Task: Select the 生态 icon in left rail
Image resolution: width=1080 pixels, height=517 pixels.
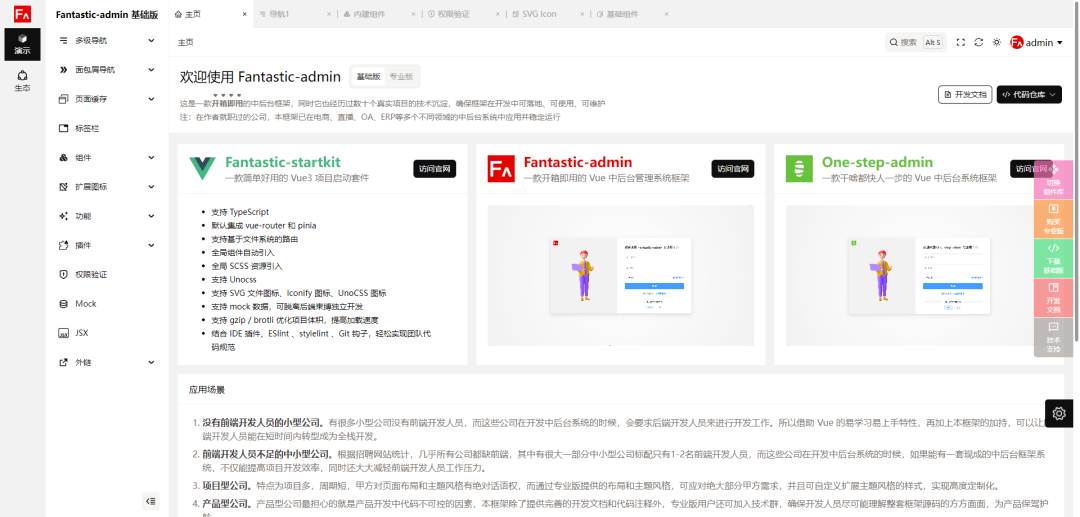Action: [22, 80]
